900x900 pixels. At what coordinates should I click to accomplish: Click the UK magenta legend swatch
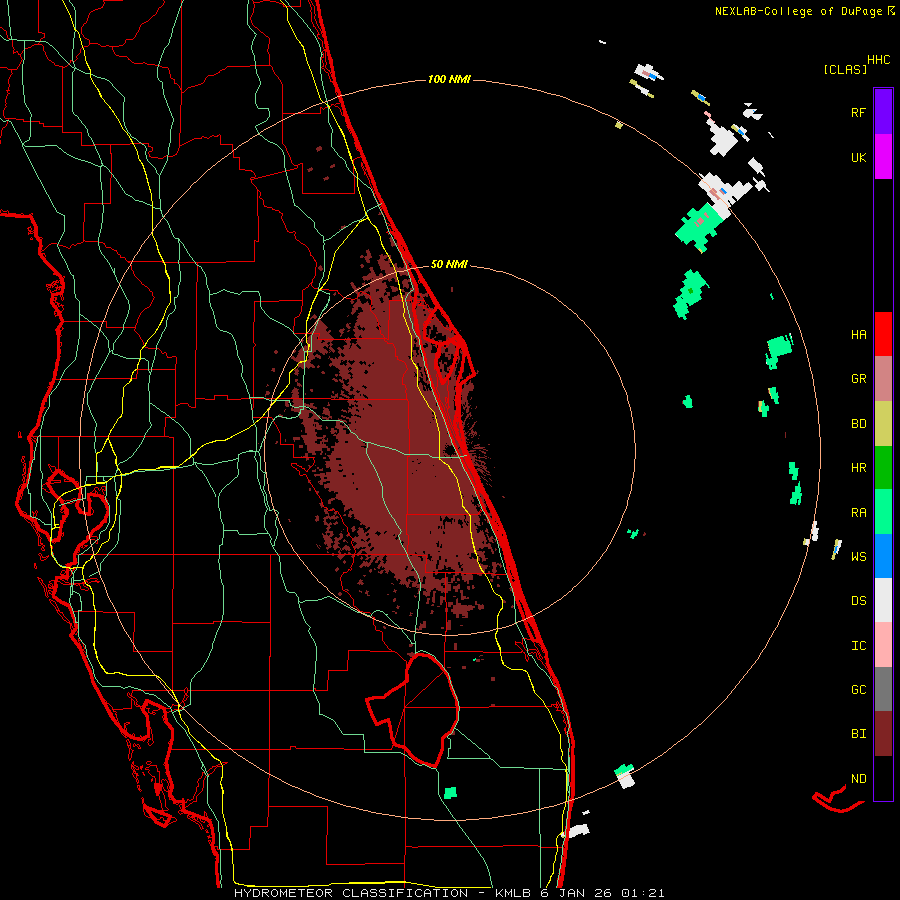pyautogui.click(x=883, y=157)
